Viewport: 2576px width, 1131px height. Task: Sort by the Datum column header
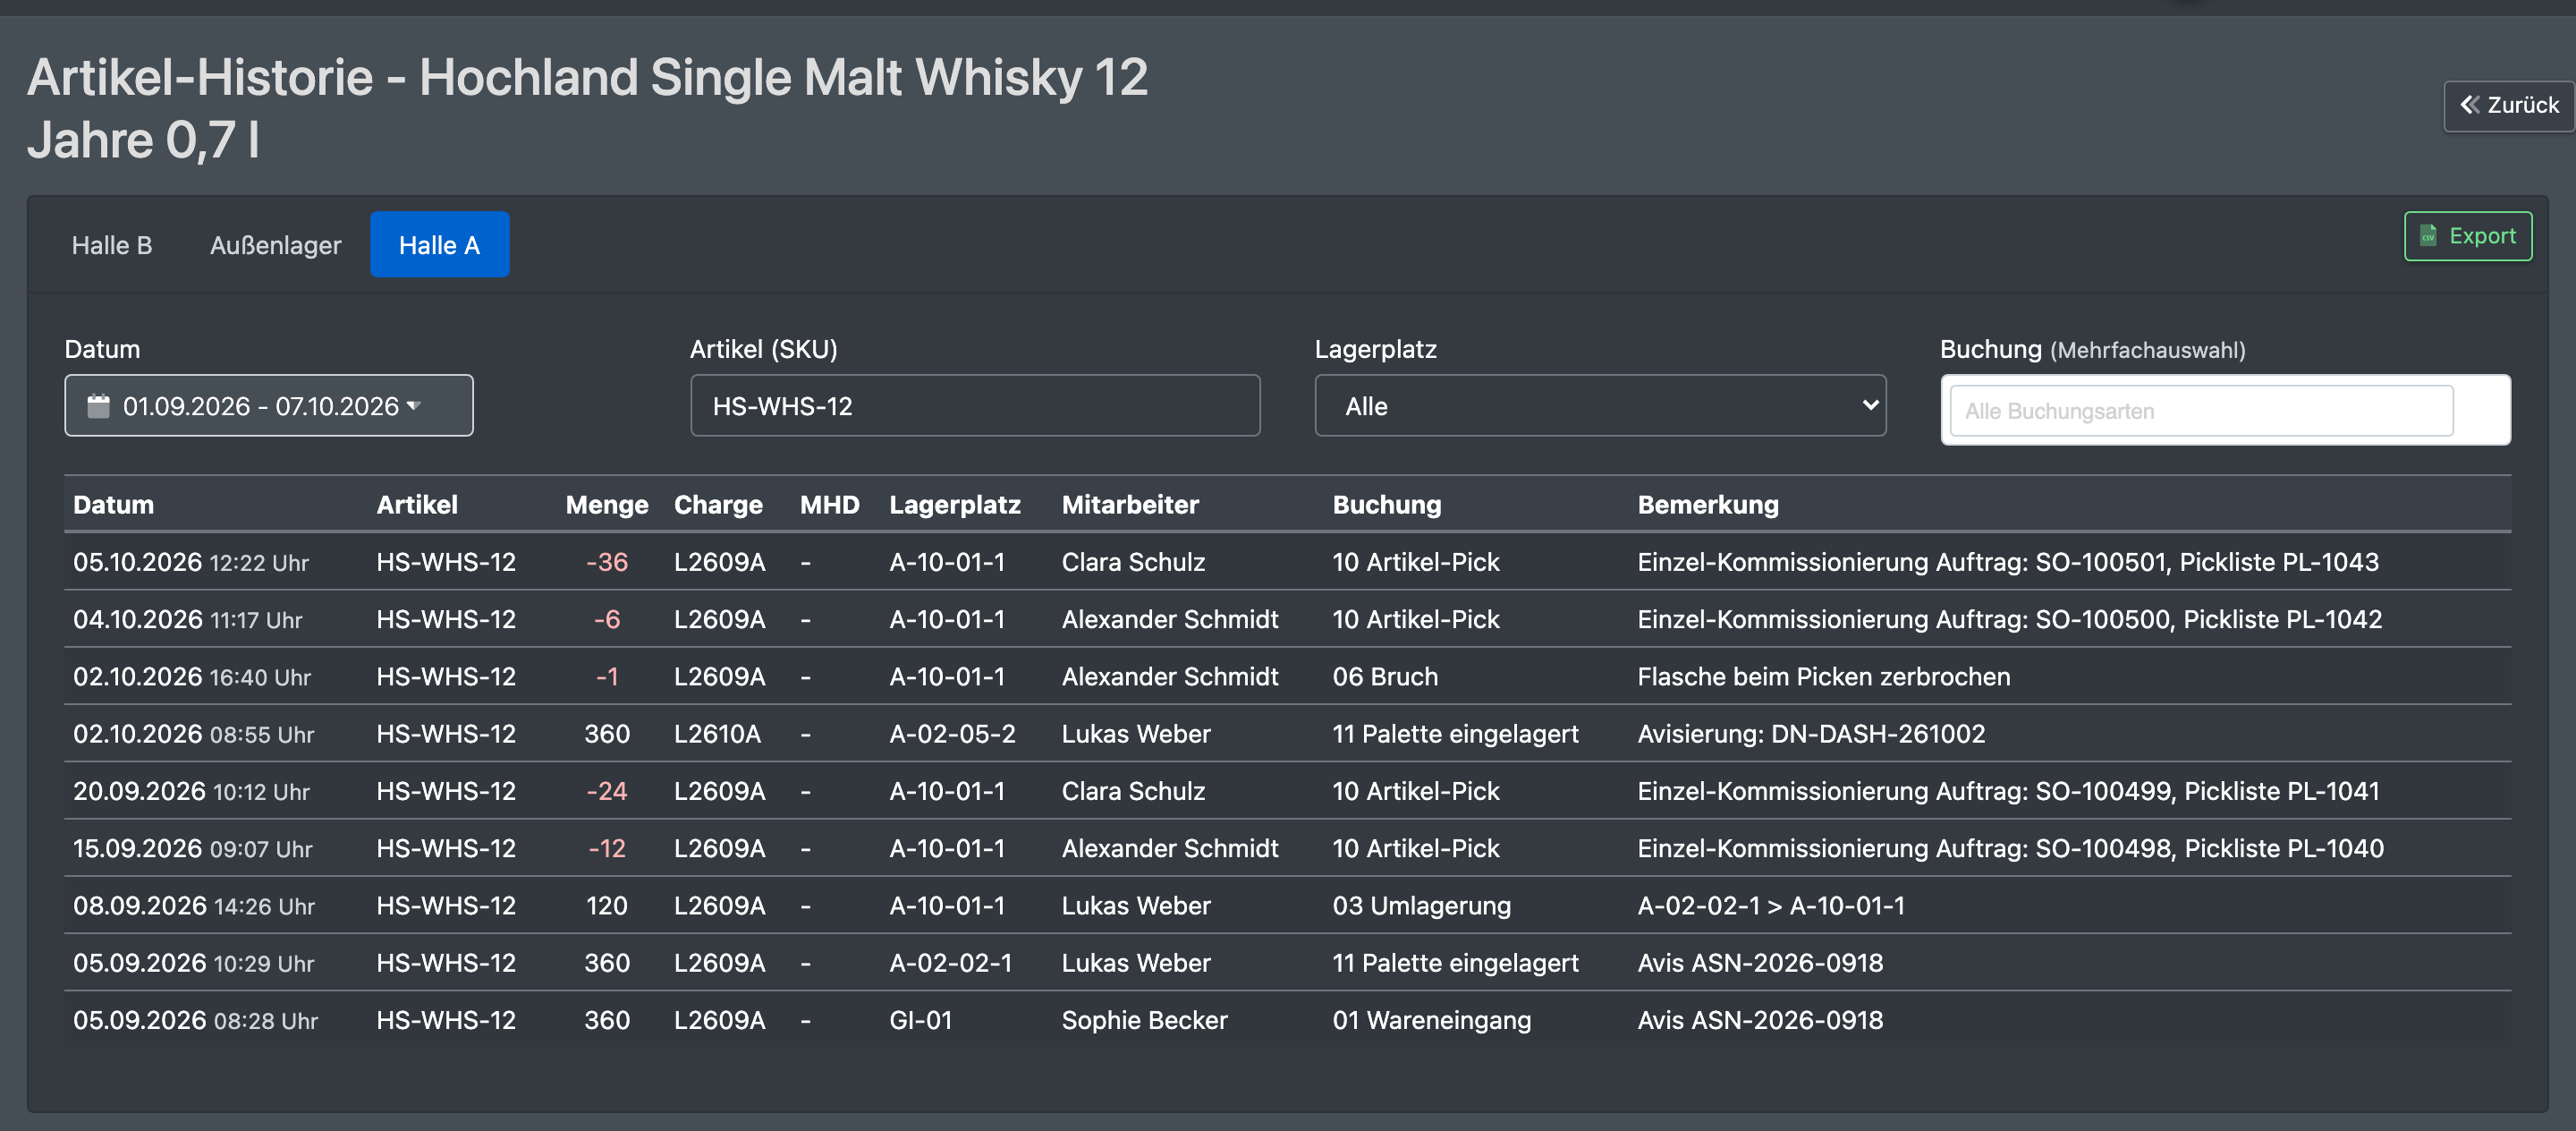(x=113, y=505)
